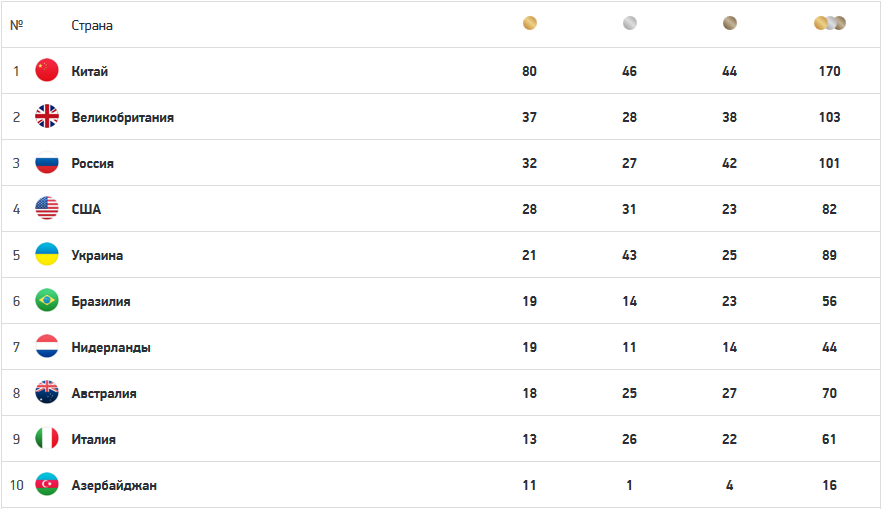
Task: Click the total medals column header
Action: (x=829, y=24)
